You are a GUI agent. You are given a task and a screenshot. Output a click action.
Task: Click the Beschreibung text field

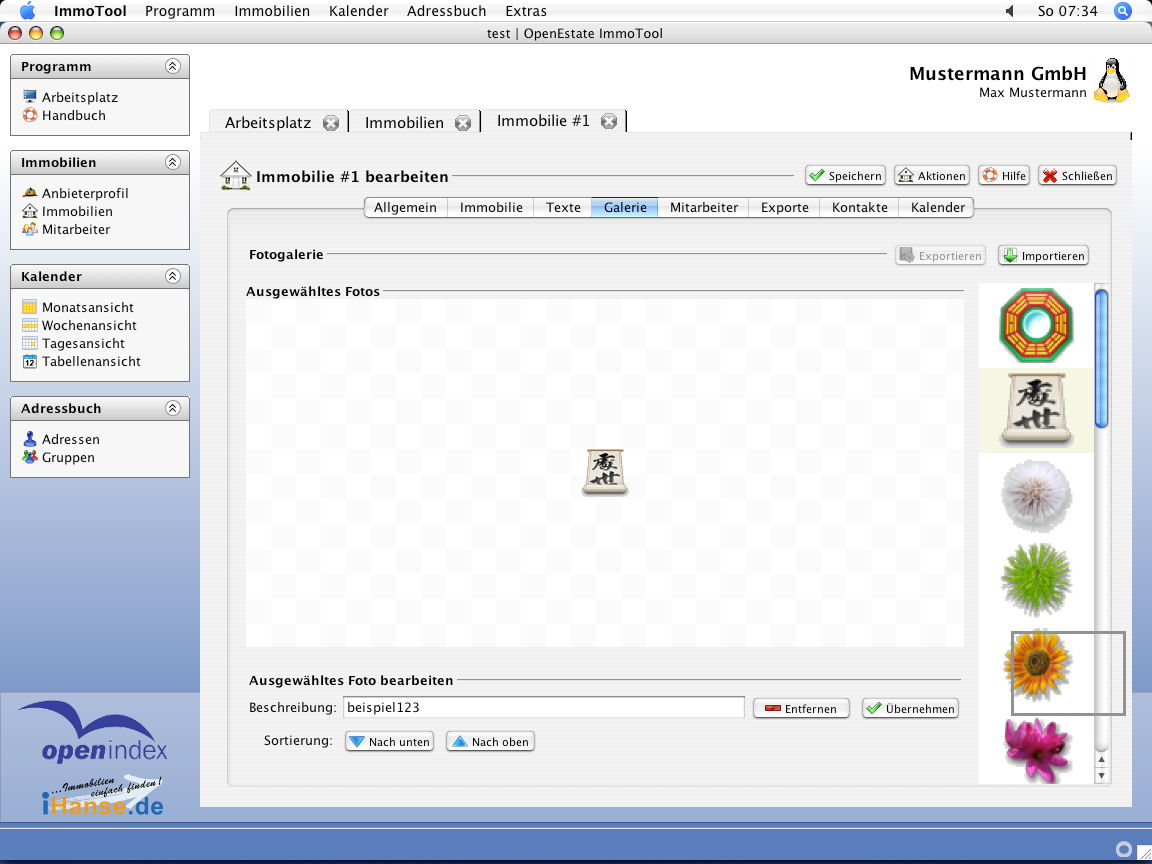click(x=543, y=708)
